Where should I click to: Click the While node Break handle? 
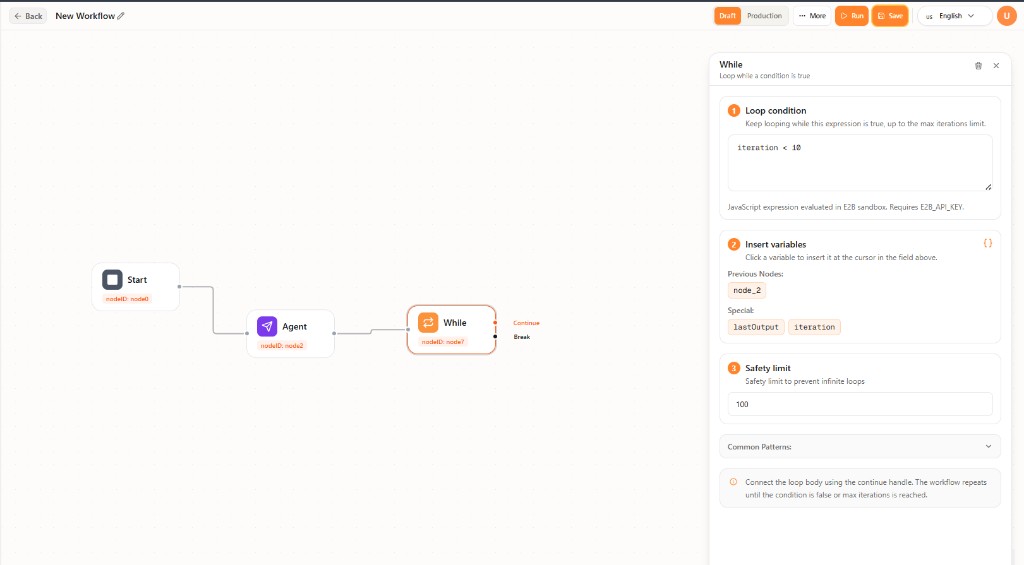(495, 336)
